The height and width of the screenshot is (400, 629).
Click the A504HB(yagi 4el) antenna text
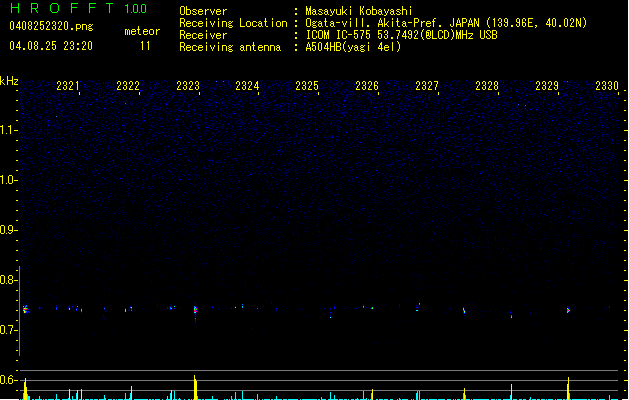353,47
